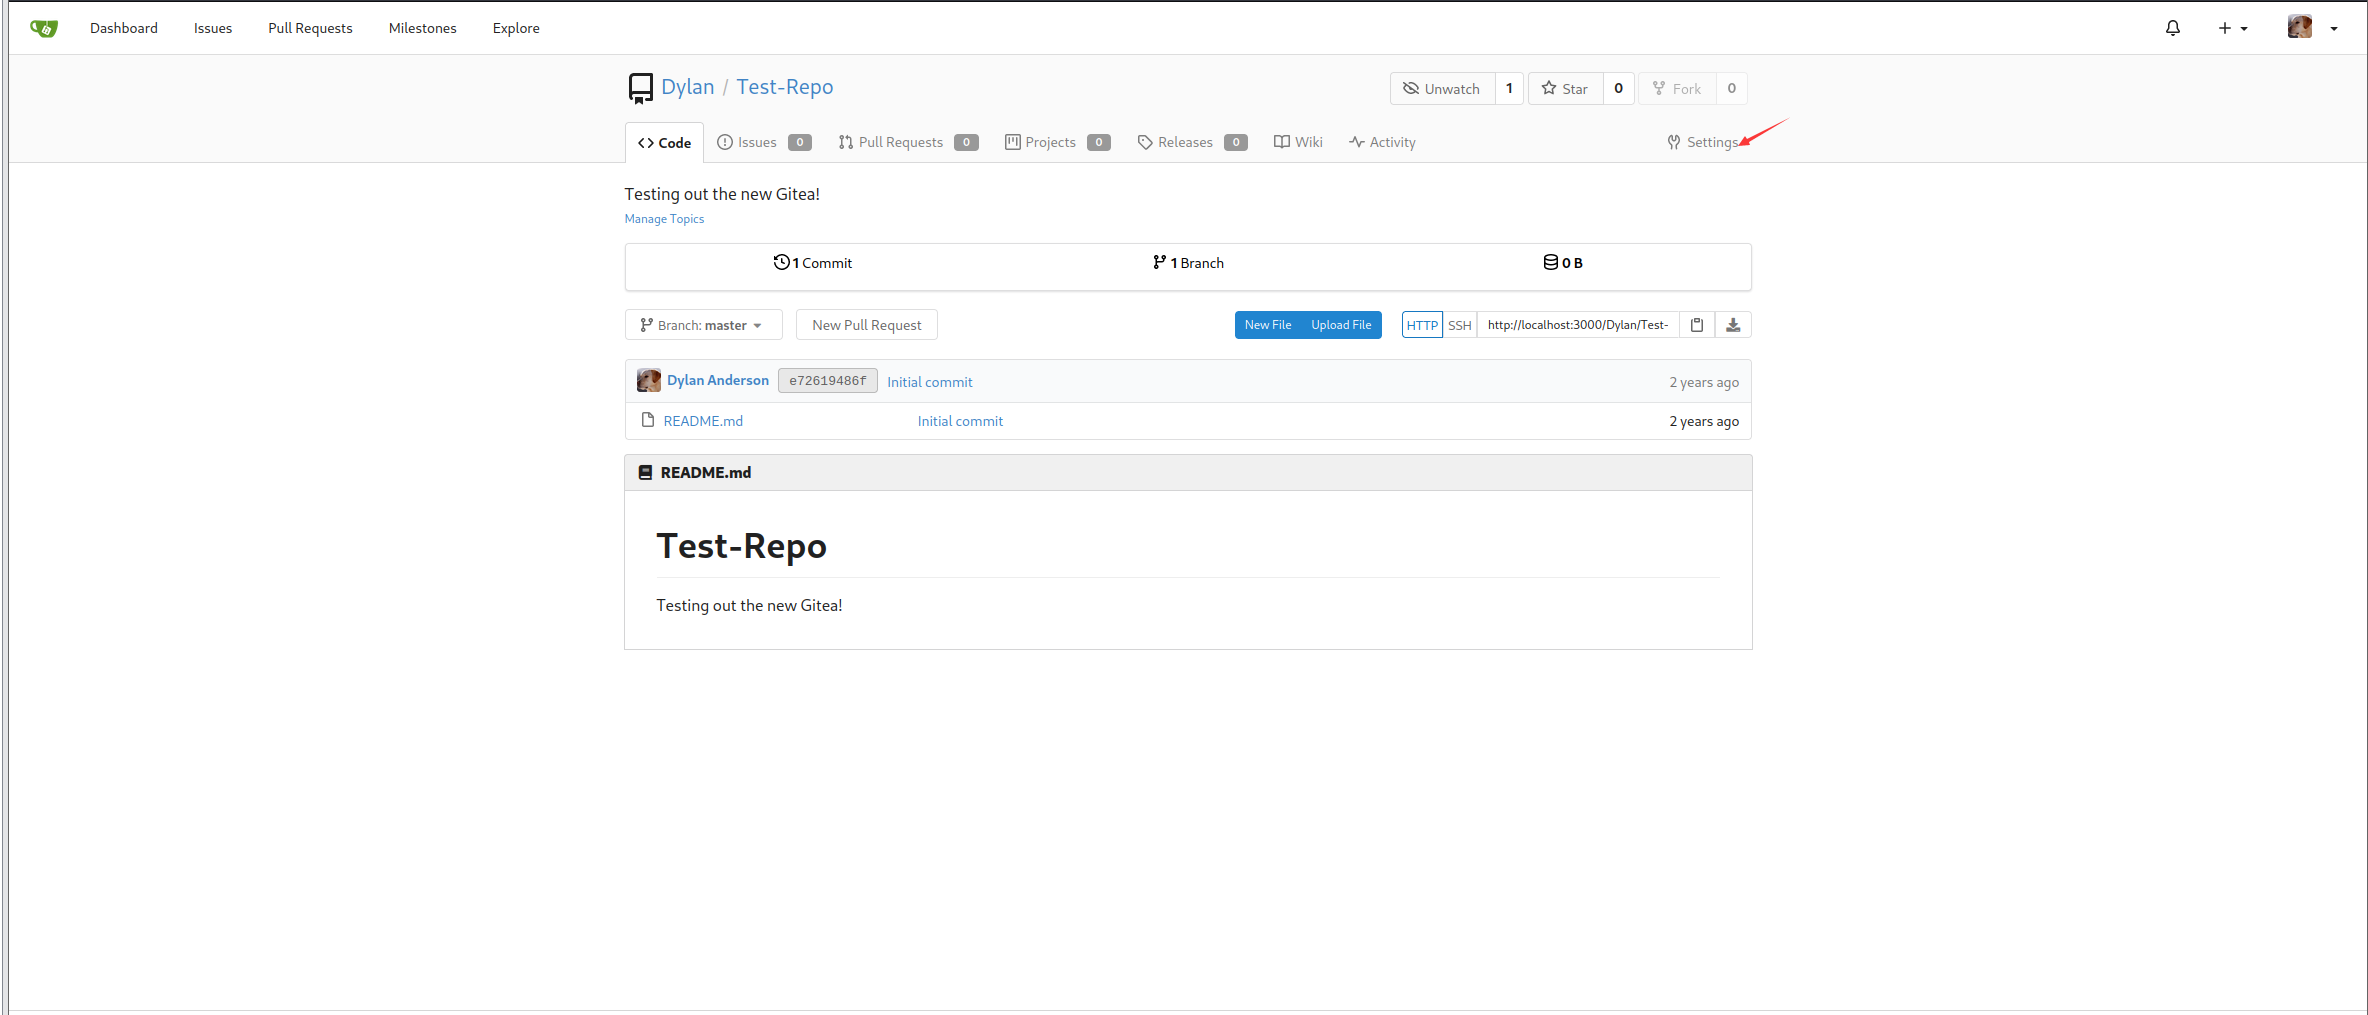Download the repository archive

tap(1733, 325)
